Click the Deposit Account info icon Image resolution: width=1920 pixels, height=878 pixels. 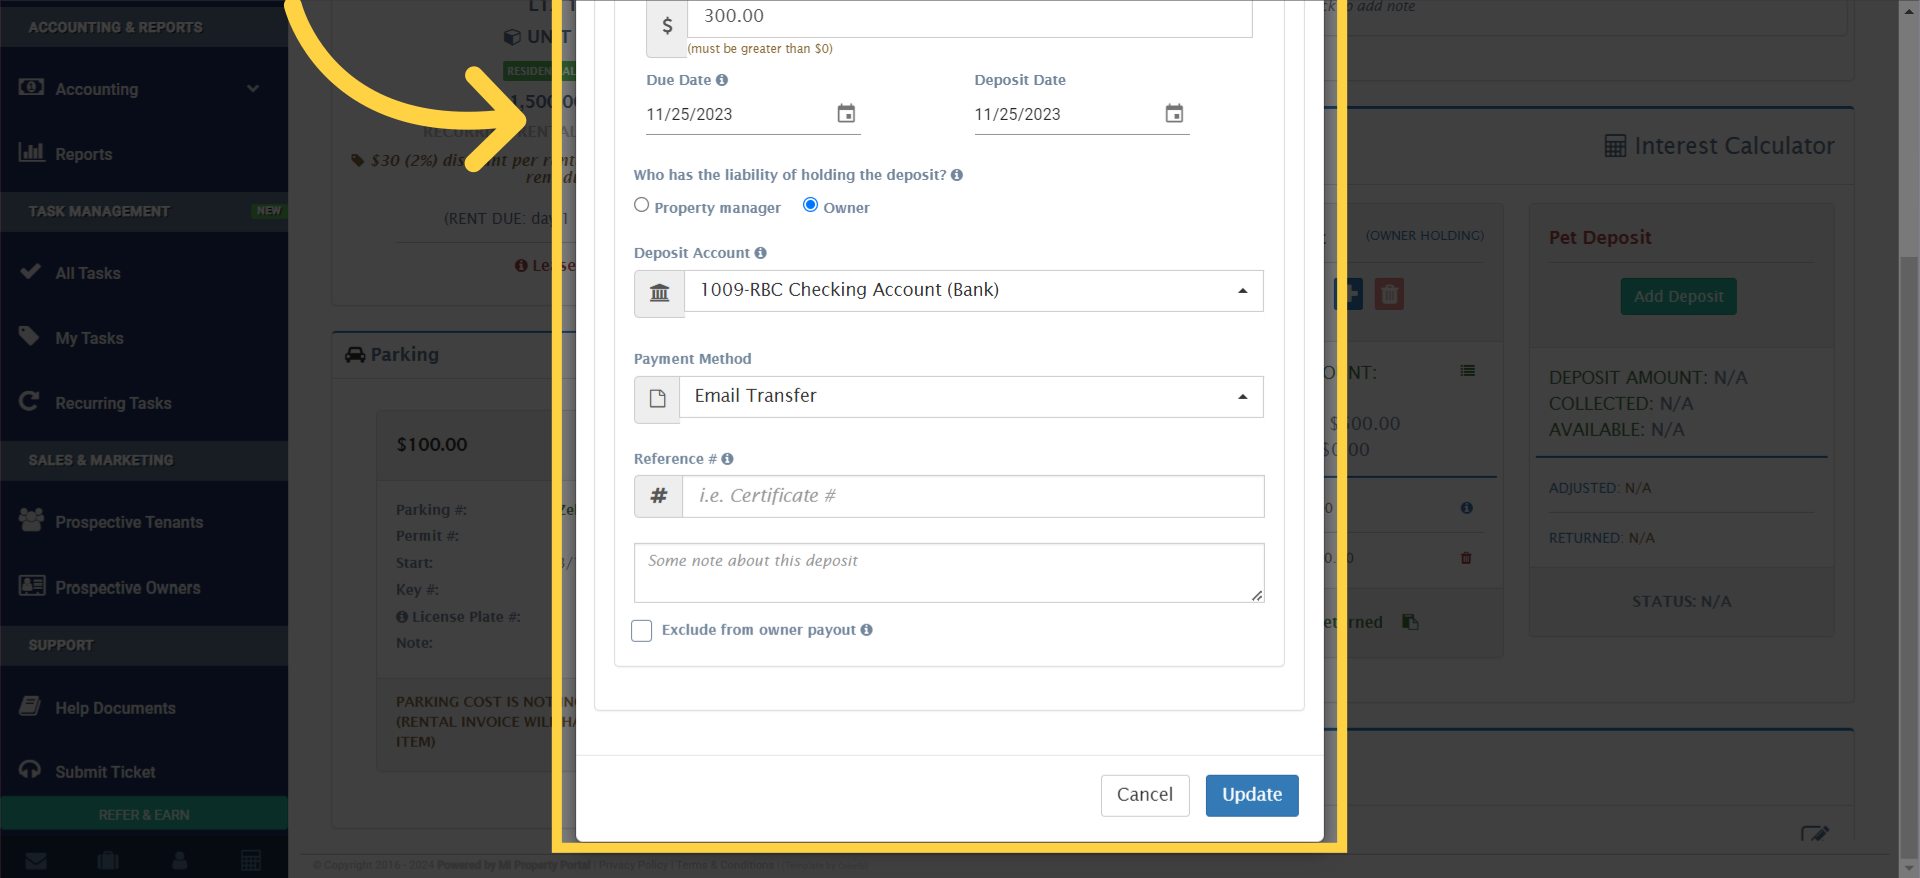pos(761,253)
